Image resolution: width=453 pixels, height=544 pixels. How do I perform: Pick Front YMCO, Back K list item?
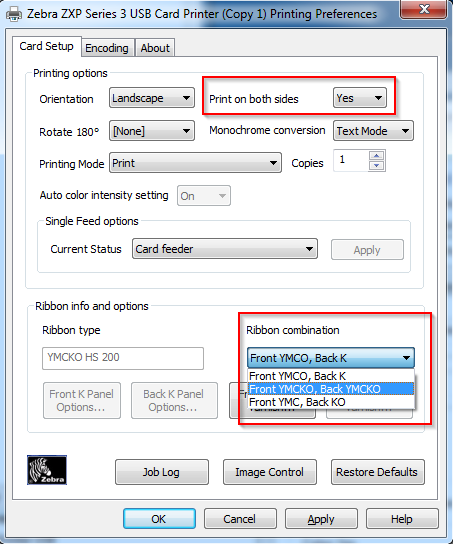tap(331, 376)
